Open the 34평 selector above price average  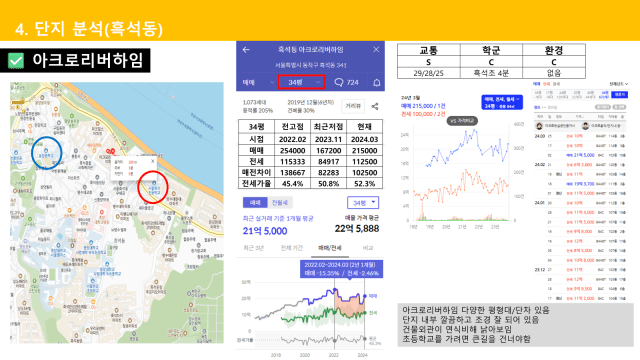pos(363,202)
